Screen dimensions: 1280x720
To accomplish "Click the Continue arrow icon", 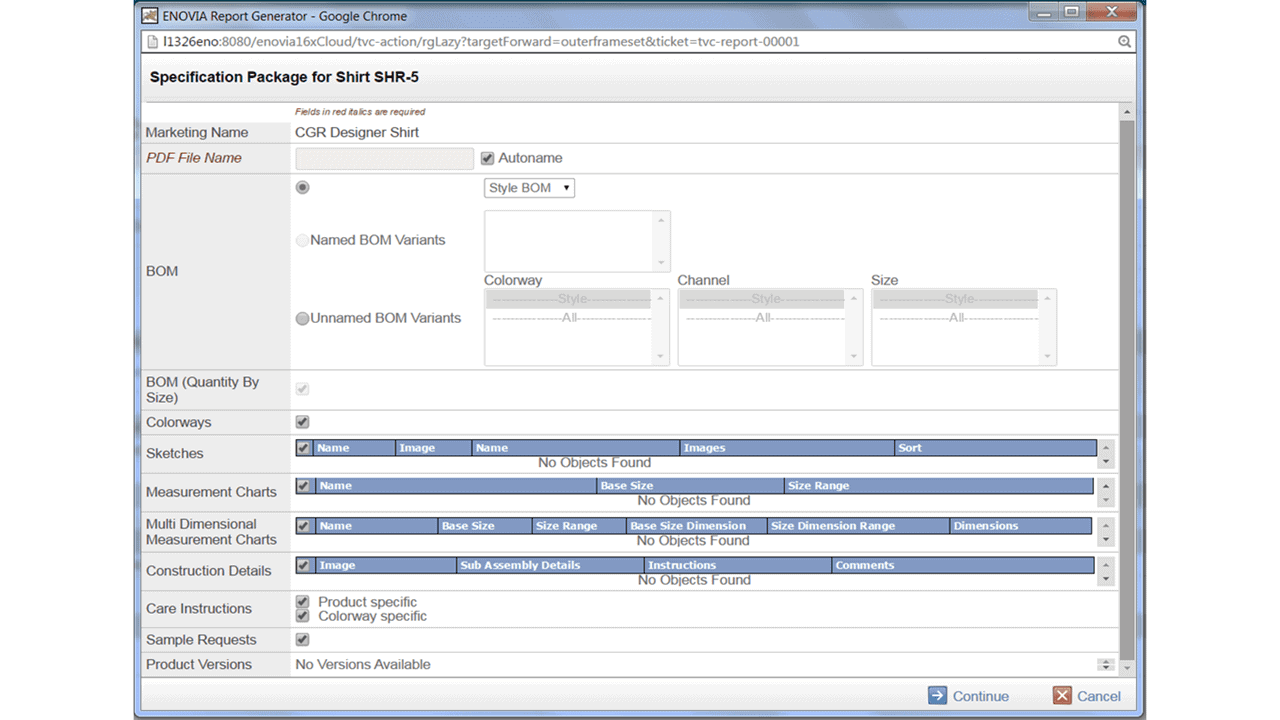I will (x=937, y=696).
